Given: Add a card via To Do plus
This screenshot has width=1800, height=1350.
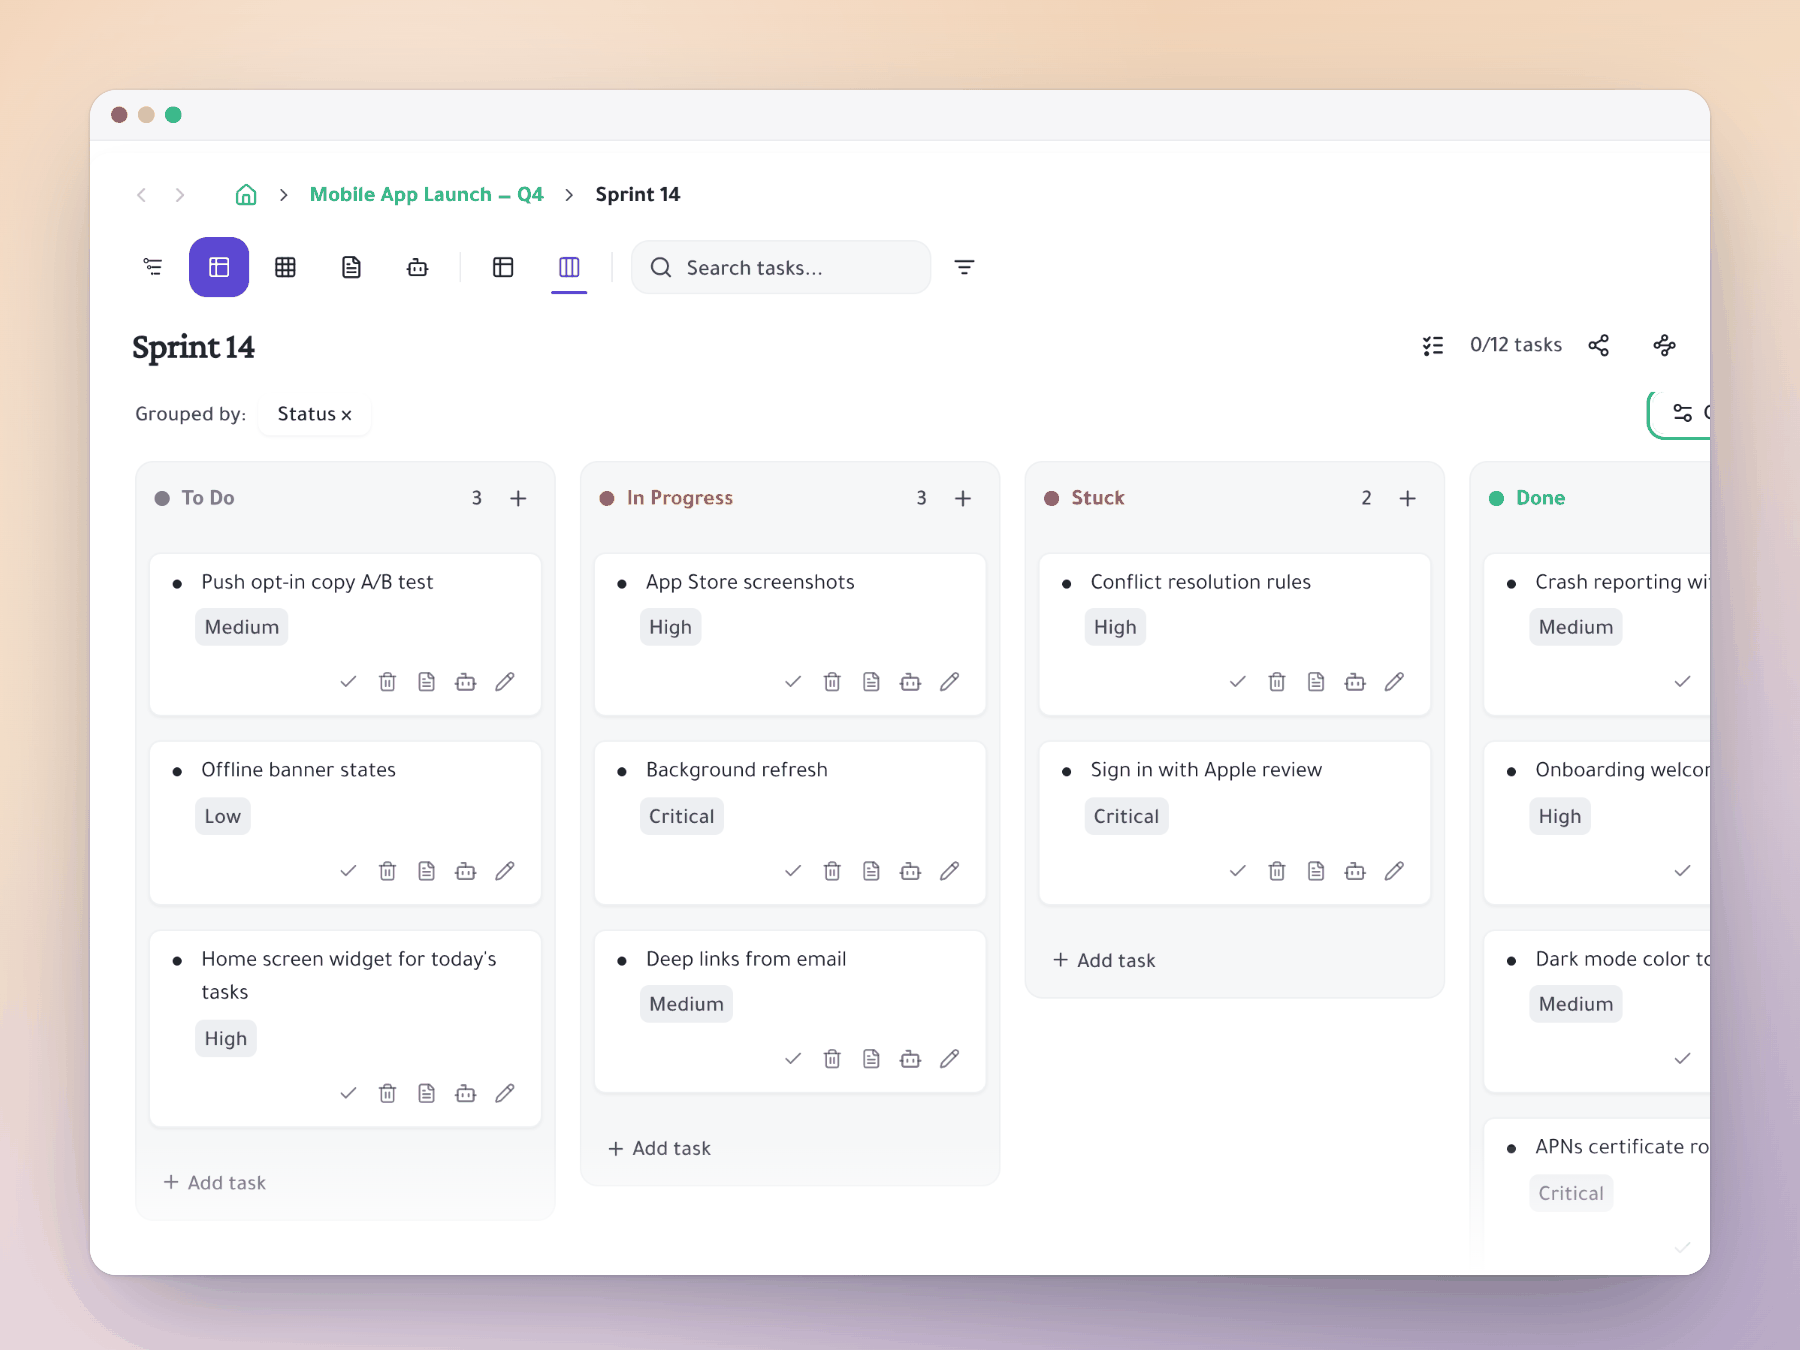Looking at the screenshot, I should pos(518,498).
